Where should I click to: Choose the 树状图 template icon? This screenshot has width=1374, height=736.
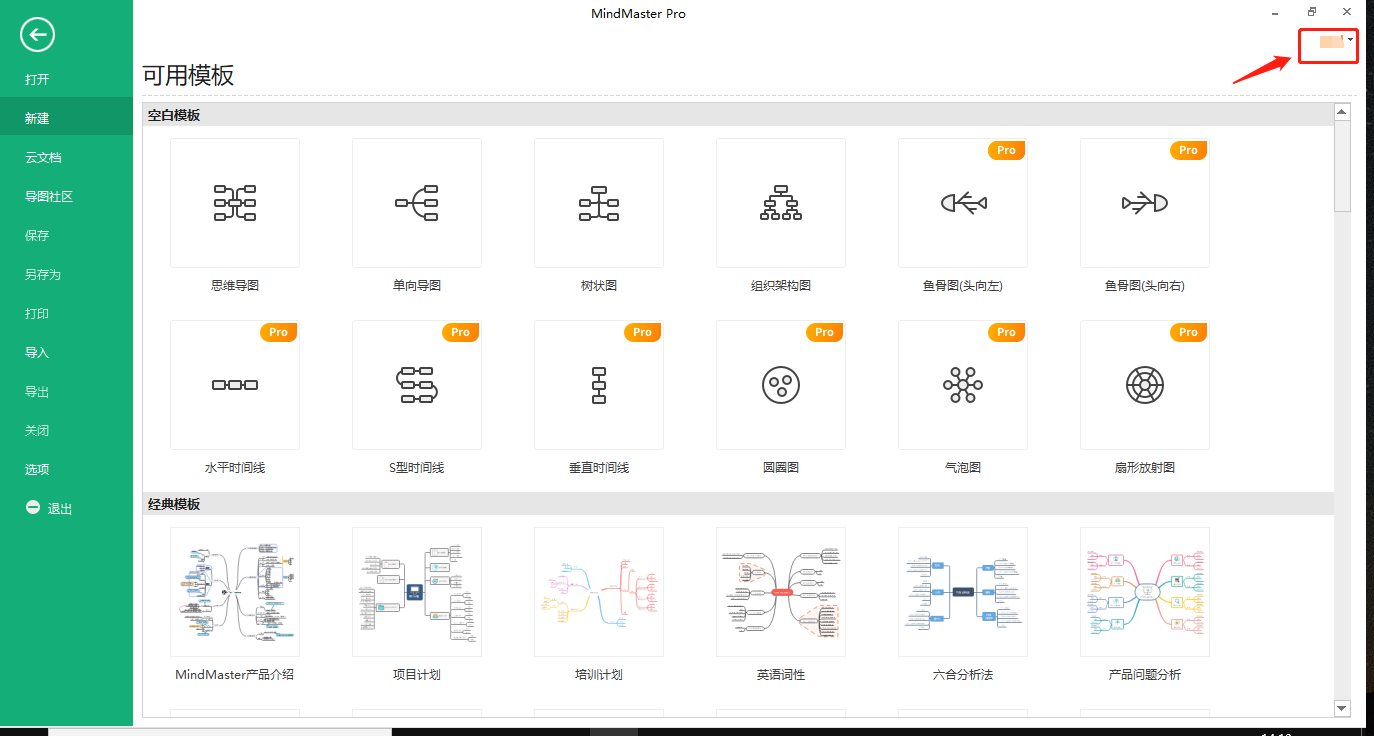[x=599, y=203]
